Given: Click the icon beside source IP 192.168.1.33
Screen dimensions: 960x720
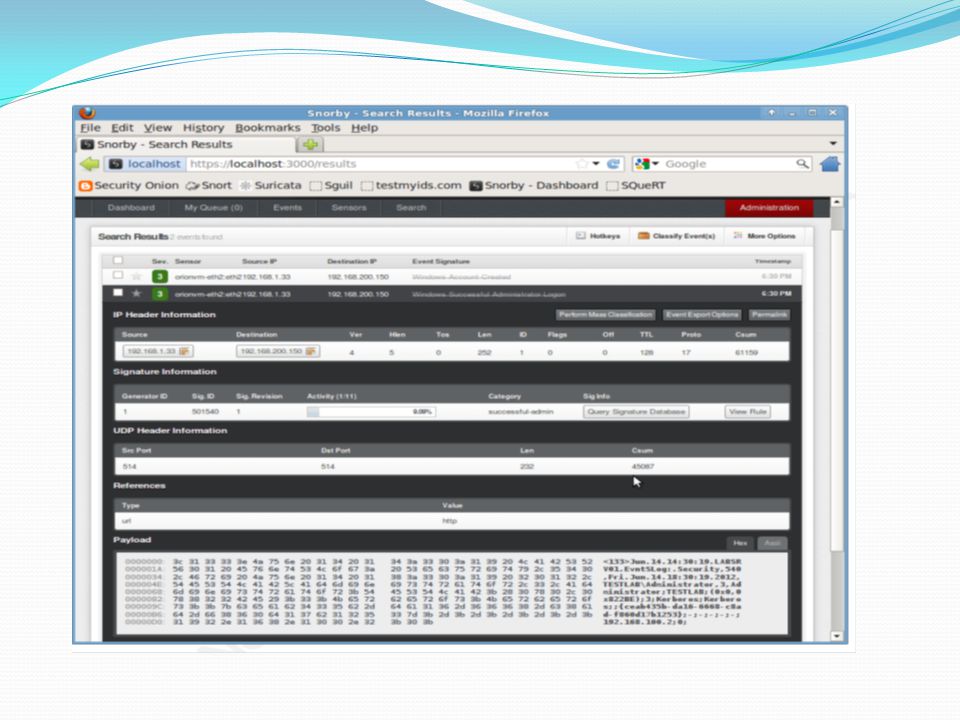Looking at the screenshot, I should tap(184, 351).
